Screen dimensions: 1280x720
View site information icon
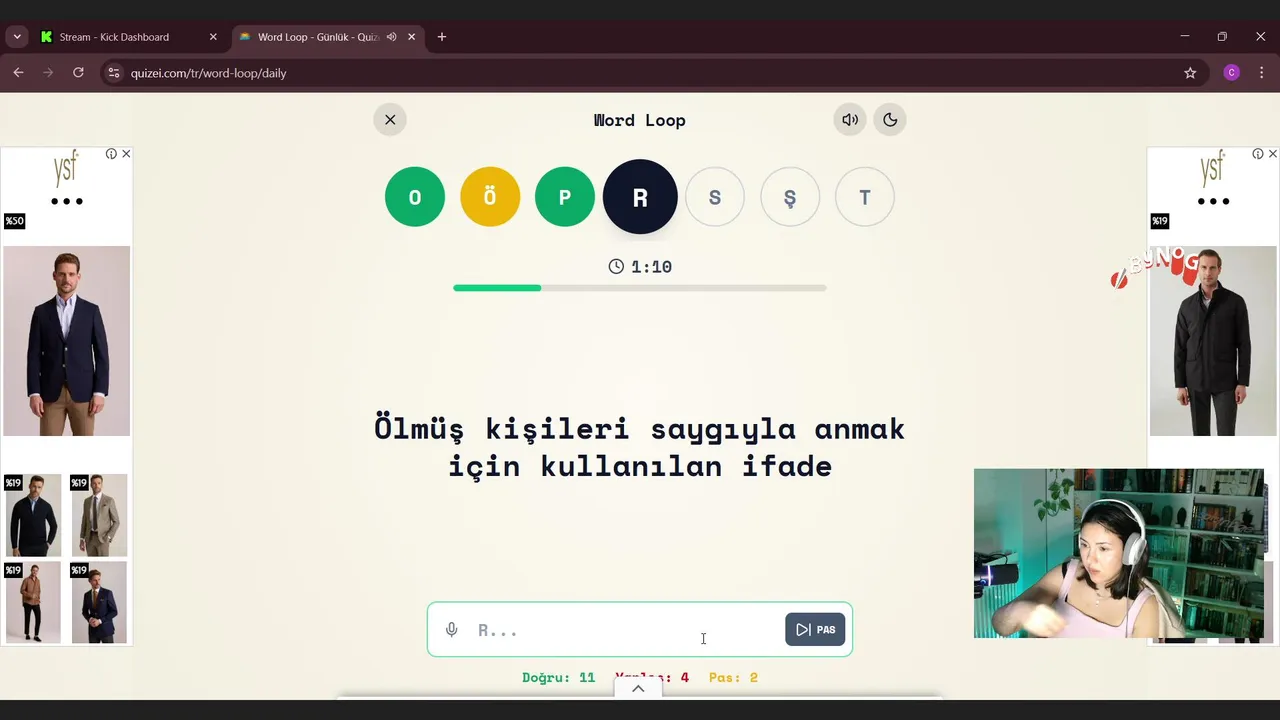pyautogui.click(x=114, y=73)
